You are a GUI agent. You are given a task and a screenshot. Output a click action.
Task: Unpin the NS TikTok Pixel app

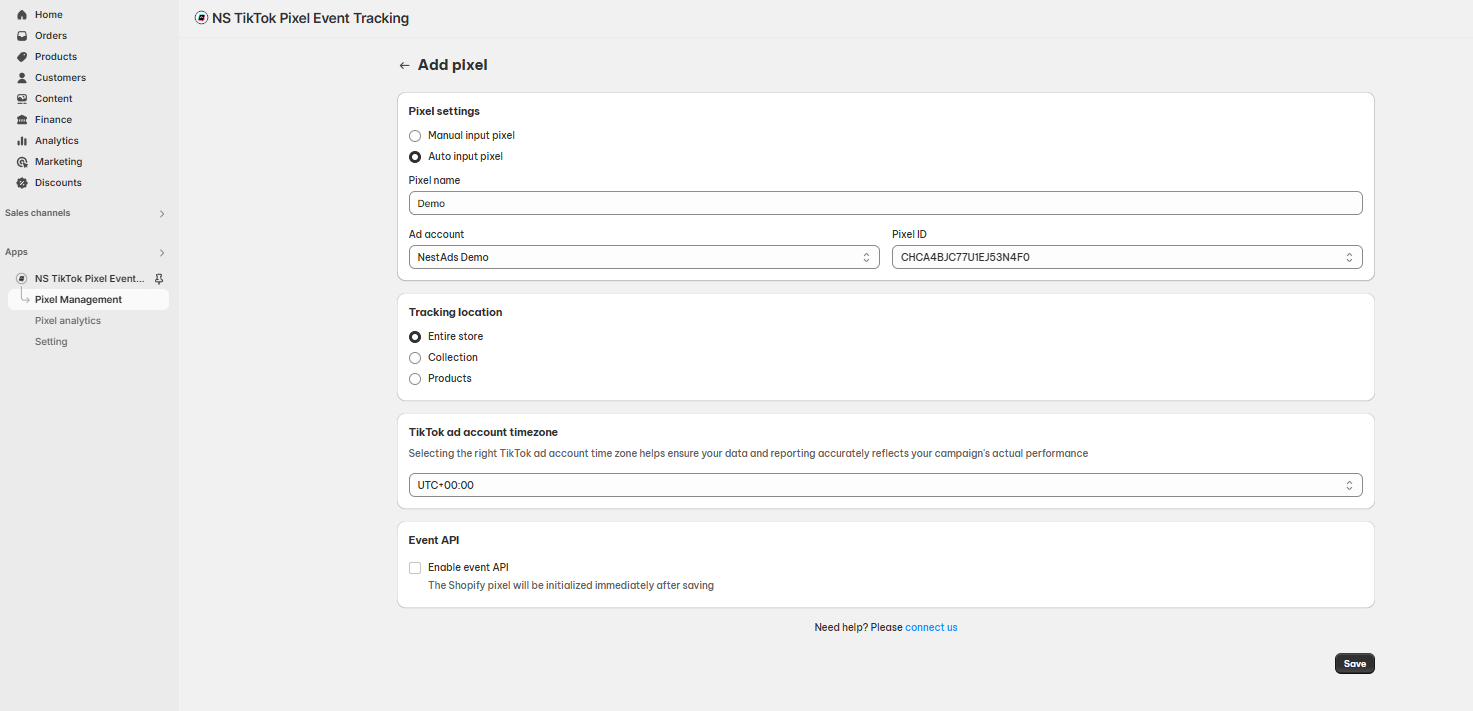159,279
